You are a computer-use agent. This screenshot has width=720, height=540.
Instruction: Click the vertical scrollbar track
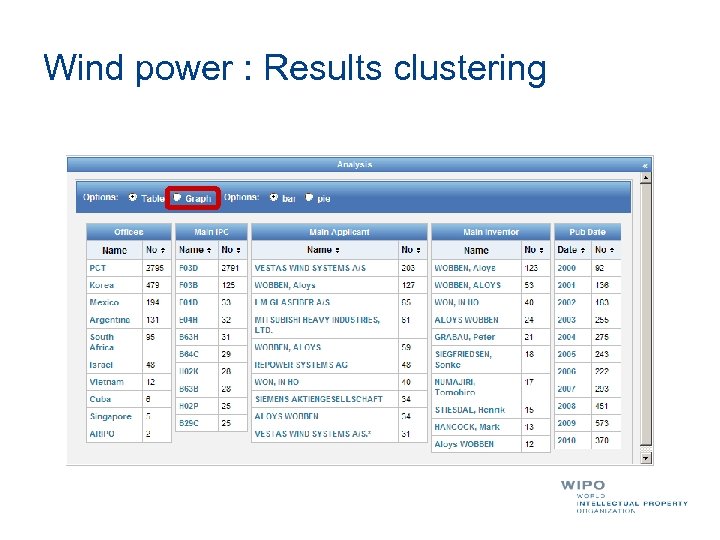(x=646, y=315)
